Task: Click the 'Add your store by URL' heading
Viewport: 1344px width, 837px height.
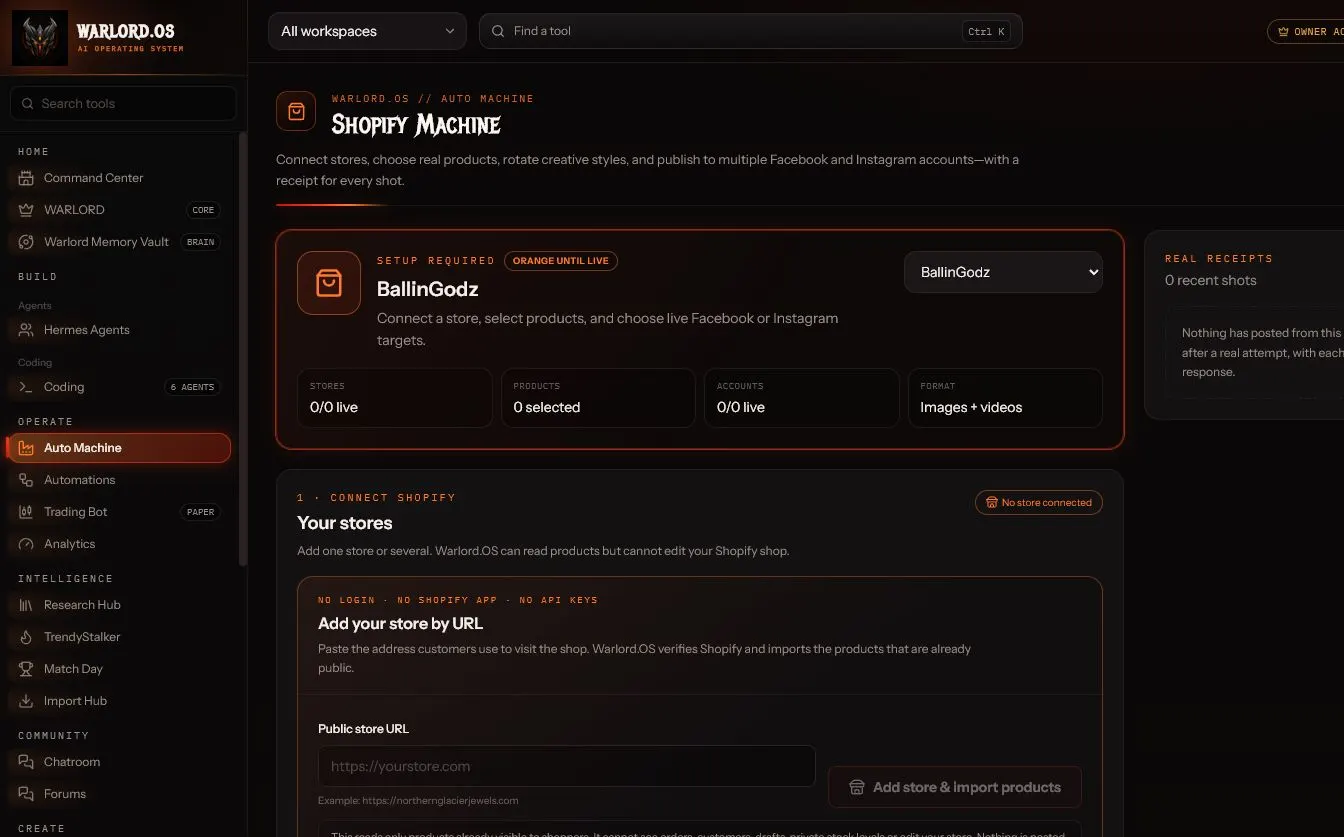Action: pos(400,623)
